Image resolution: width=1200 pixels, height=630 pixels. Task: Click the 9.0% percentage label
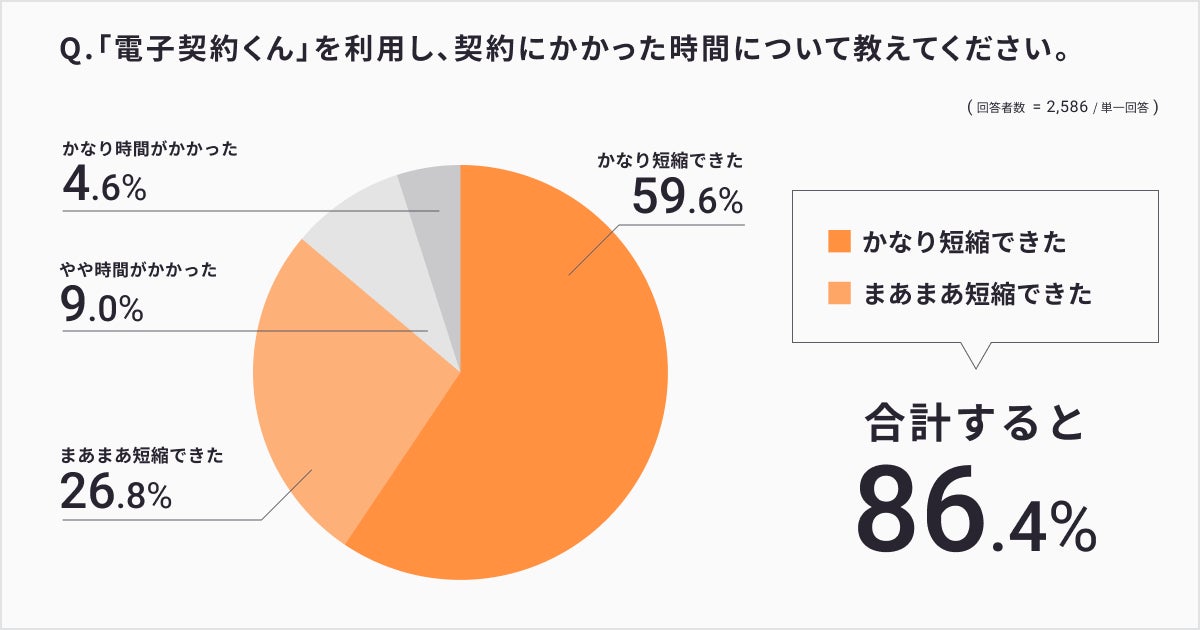[103, 306]
